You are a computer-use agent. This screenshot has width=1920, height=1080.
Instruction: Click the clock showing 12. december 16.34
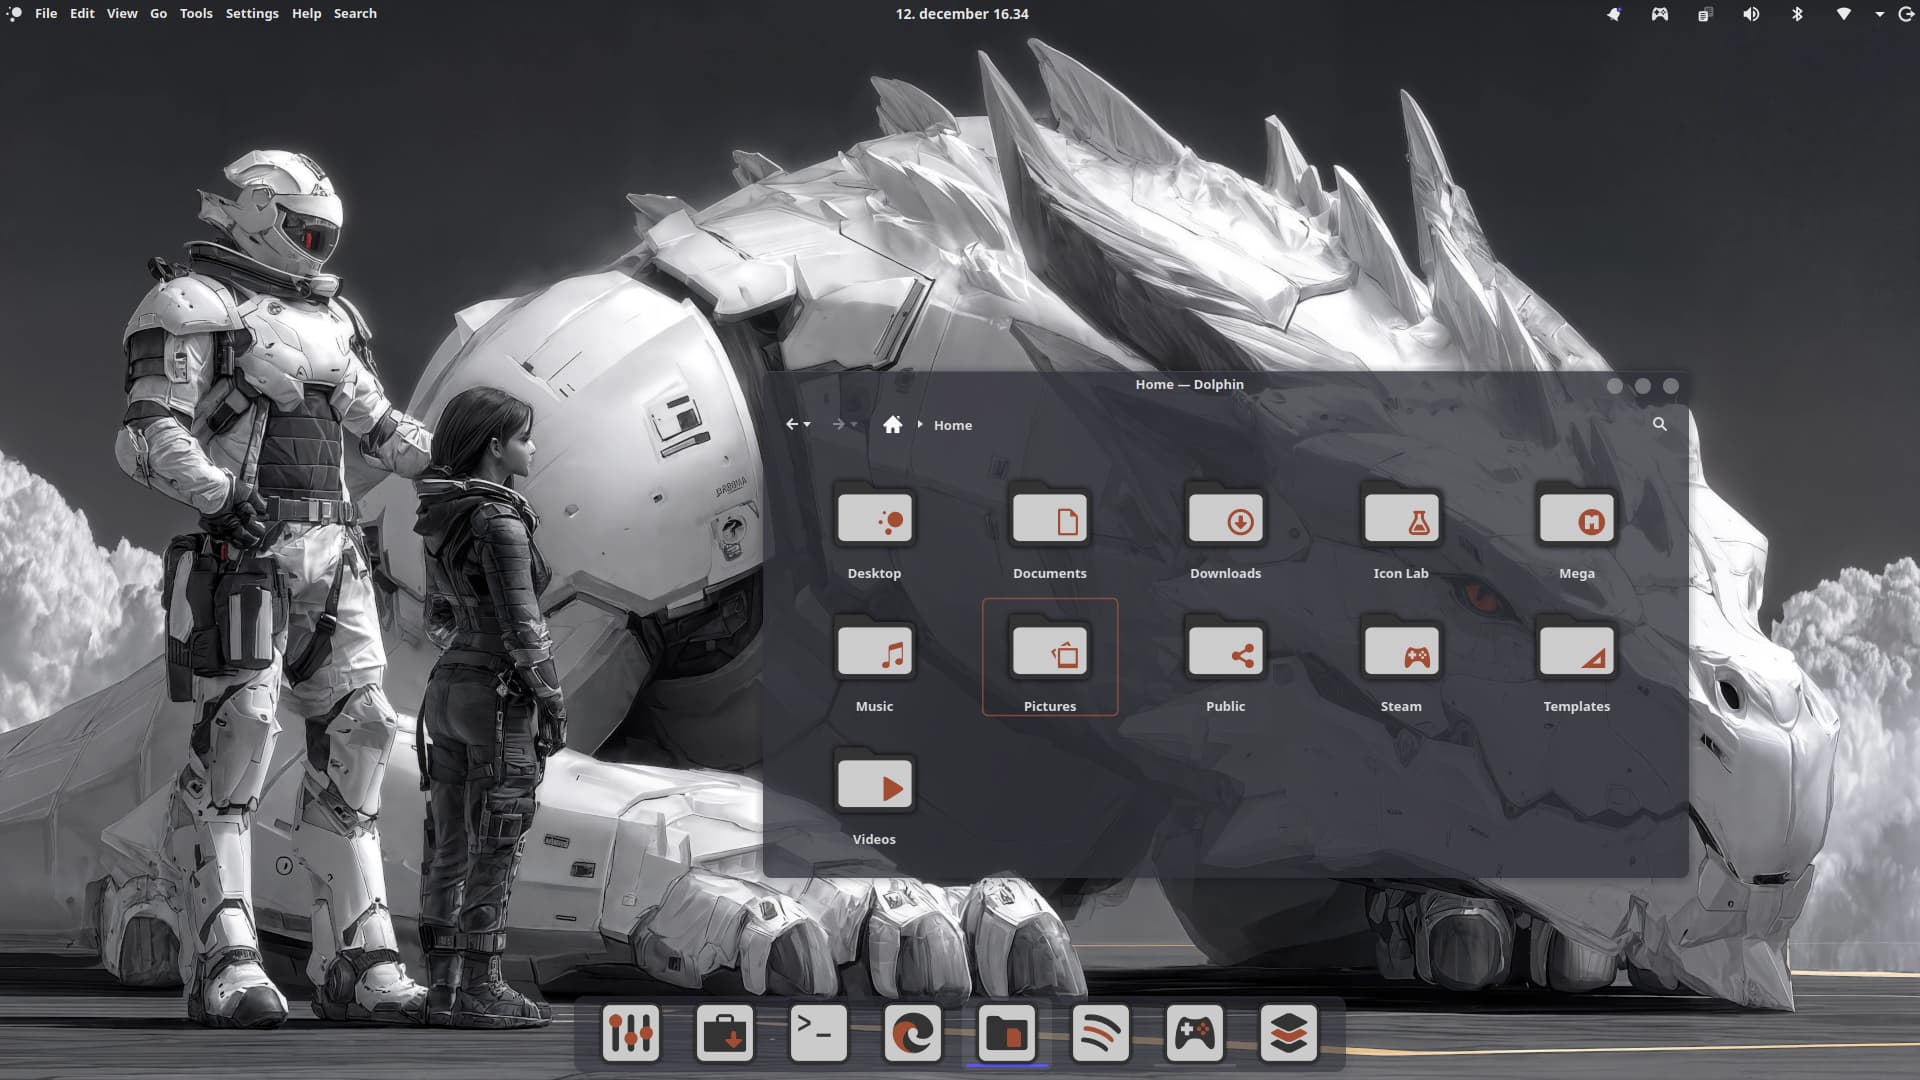pos(961,14)
